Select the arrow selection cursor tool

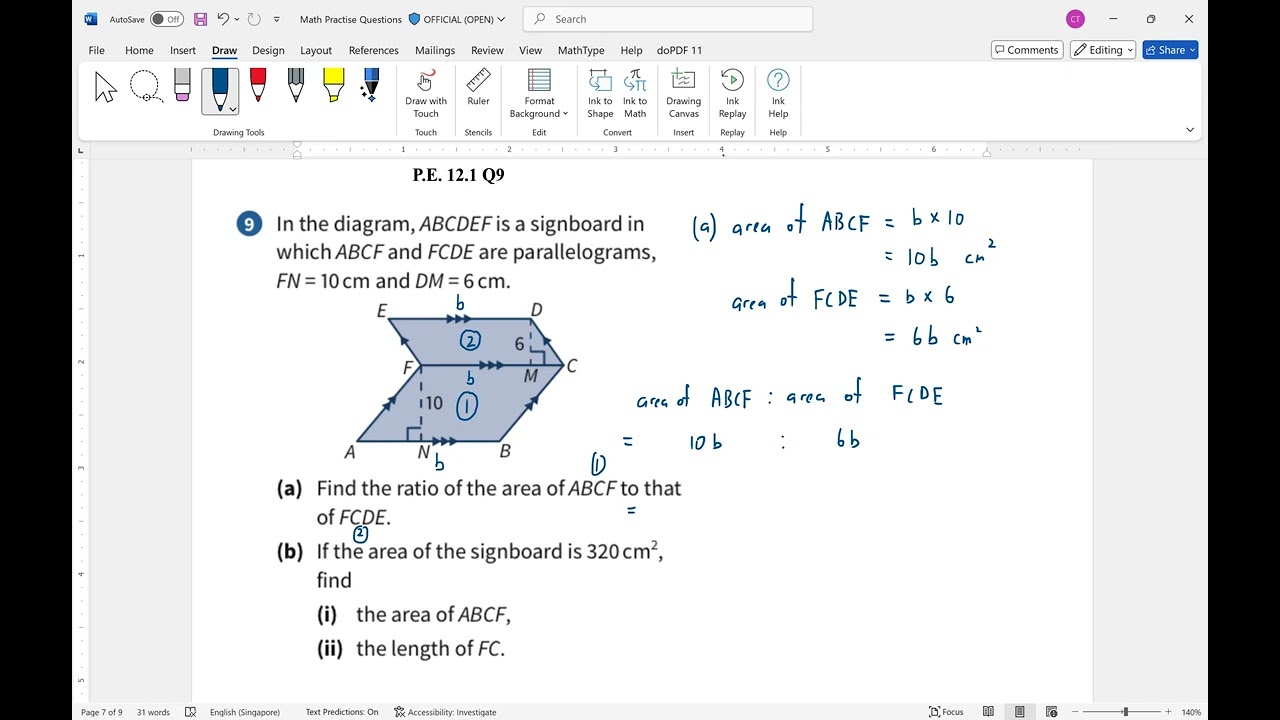[x=106, y=88]
